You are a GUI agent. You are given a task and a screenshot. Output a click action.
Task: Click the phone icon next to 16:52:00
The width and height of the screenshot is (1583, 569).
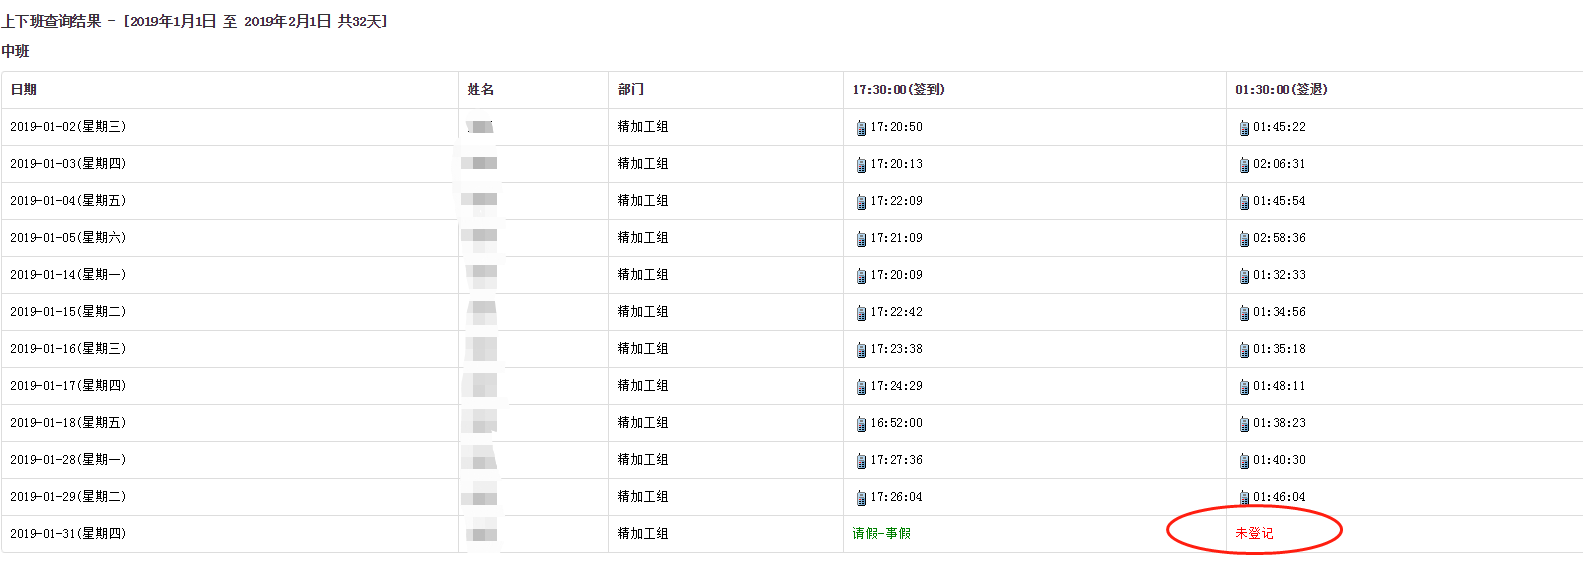pyautogui.click(x=861, y=424)
